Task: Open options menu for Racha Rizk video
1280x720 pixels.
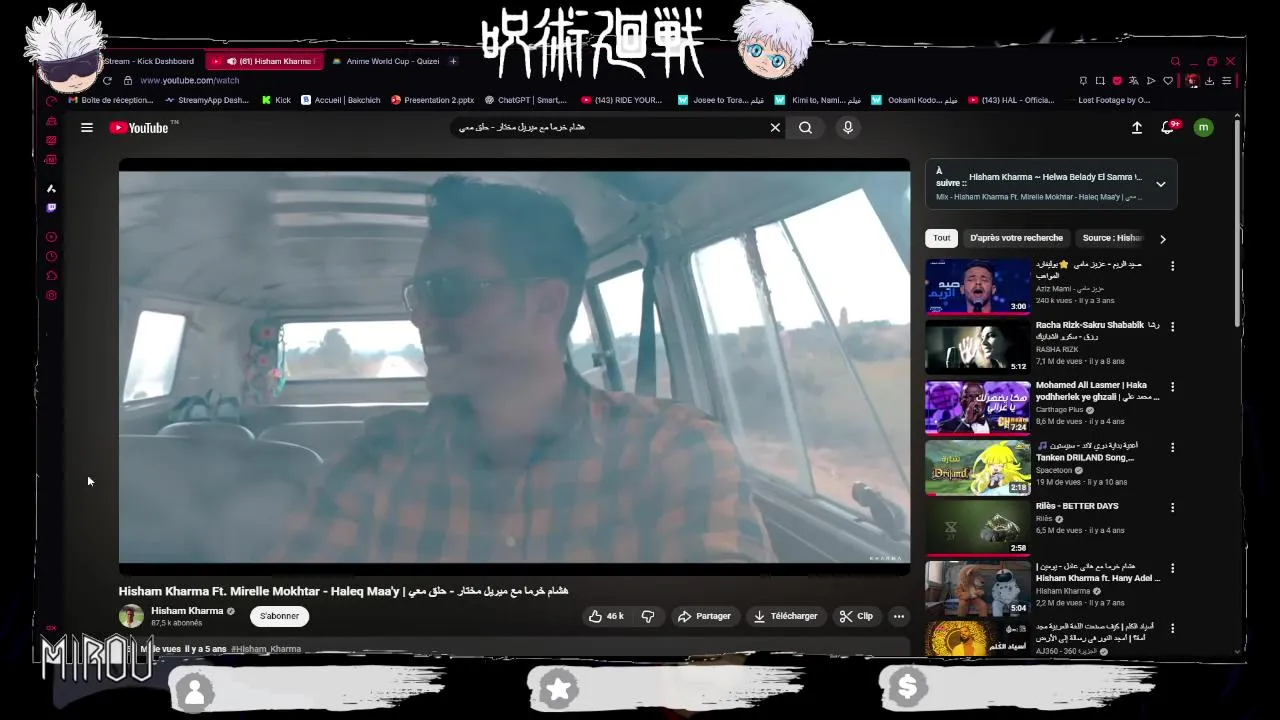Action: point(1172,326)
